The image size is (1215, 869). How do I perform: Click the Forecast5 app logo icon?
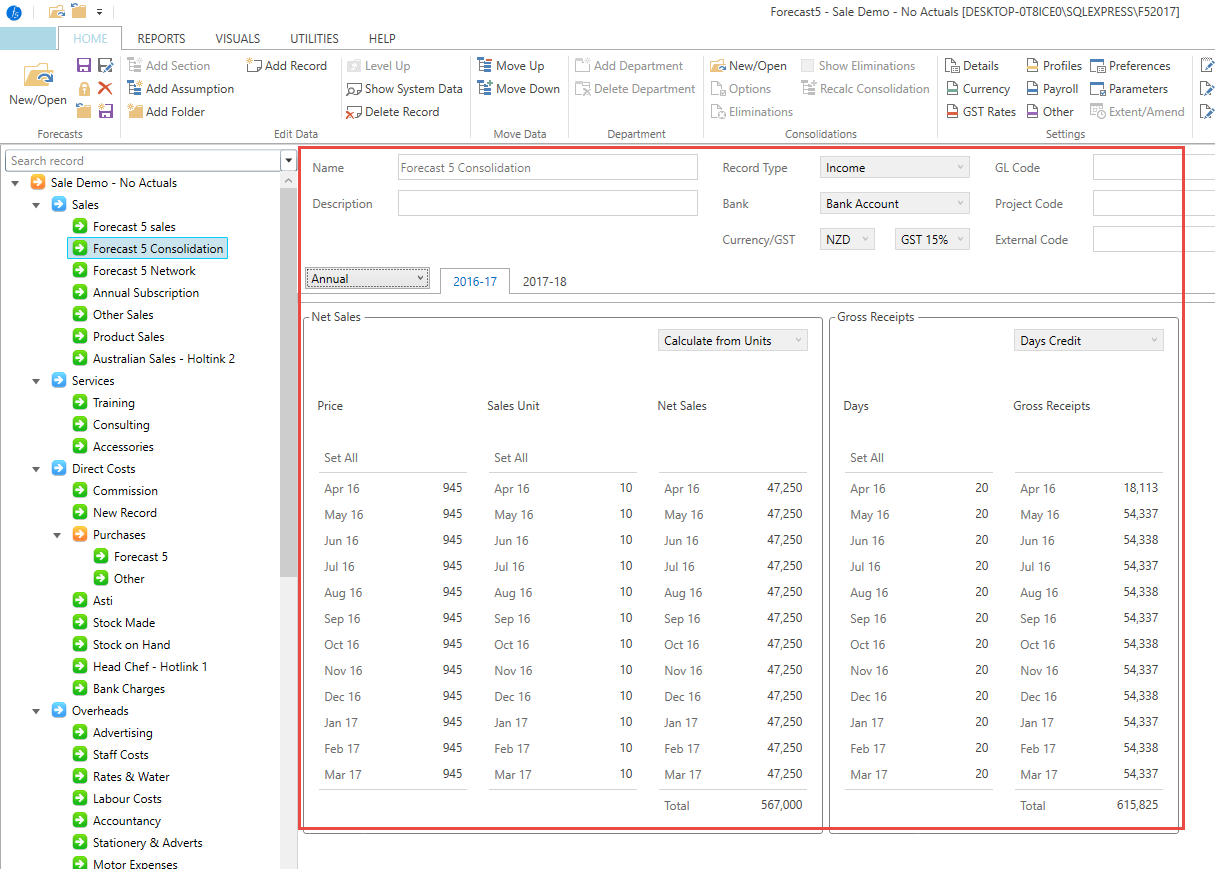pyautogui.click(x=14, y=12)
